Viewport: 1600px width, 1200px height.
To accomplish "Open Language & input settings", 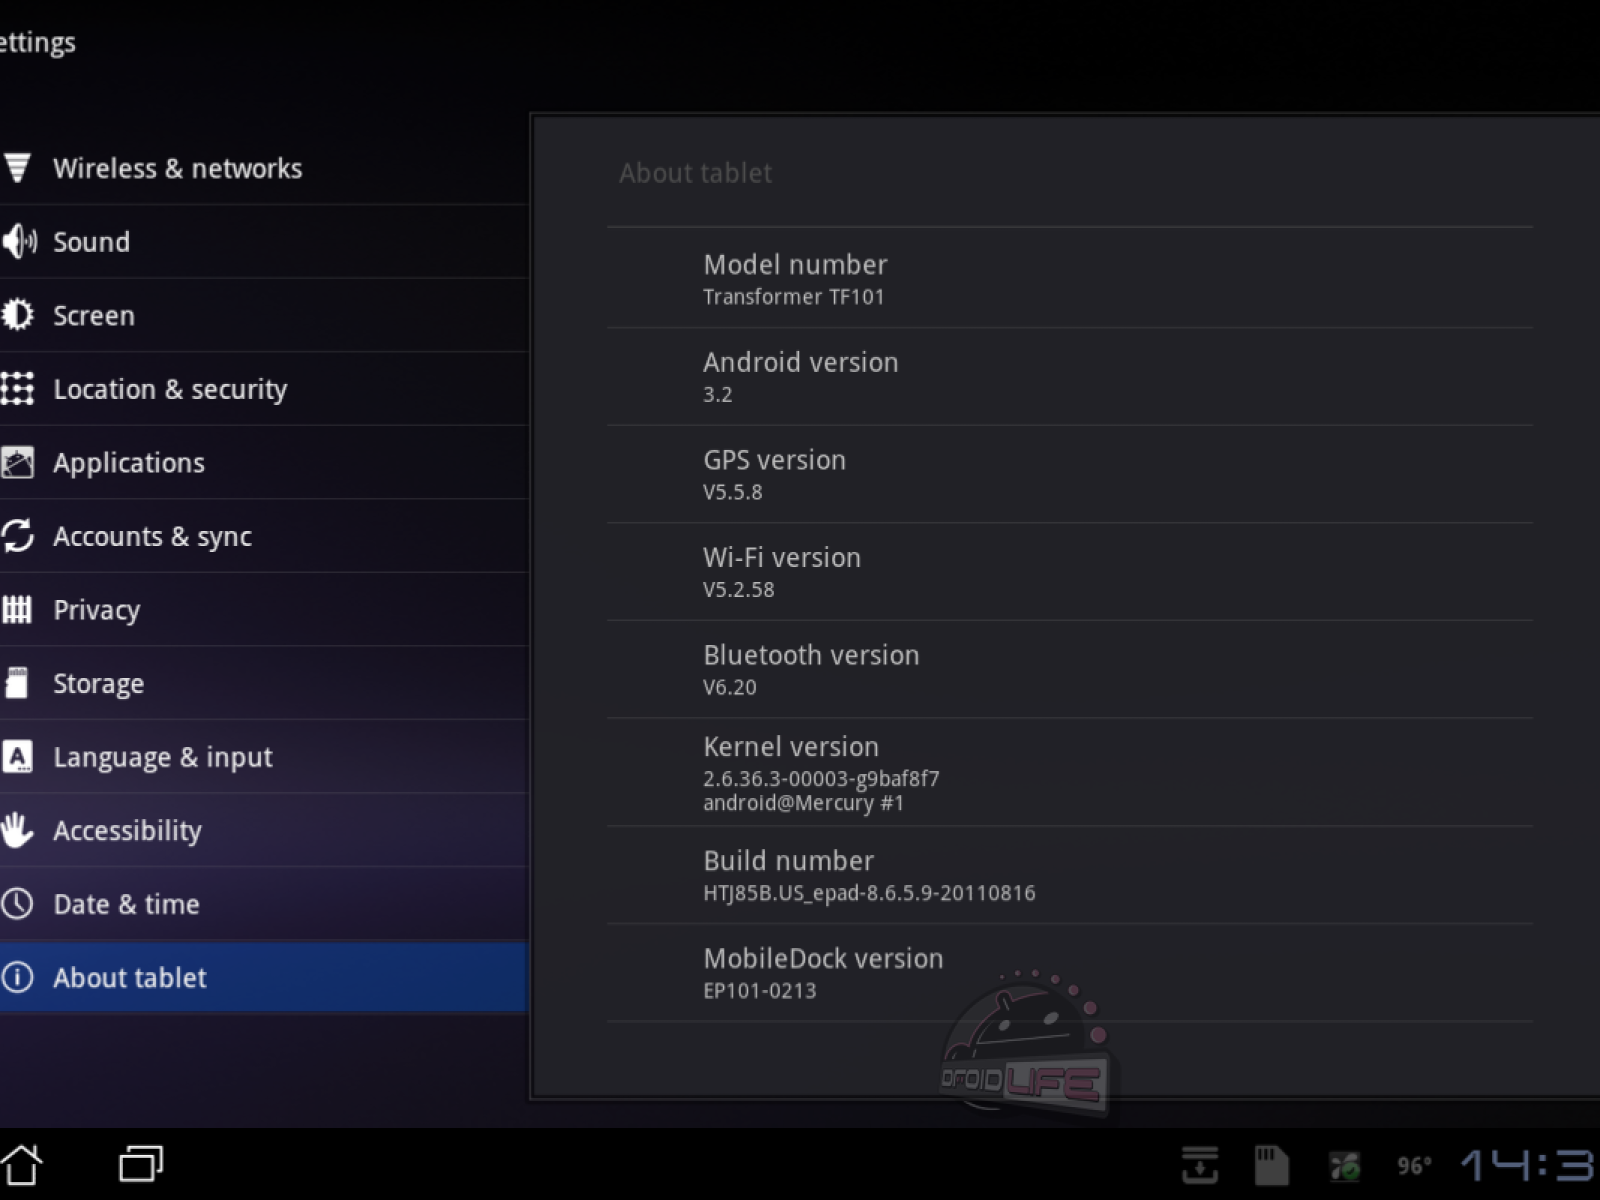I will tap(264, 757).
